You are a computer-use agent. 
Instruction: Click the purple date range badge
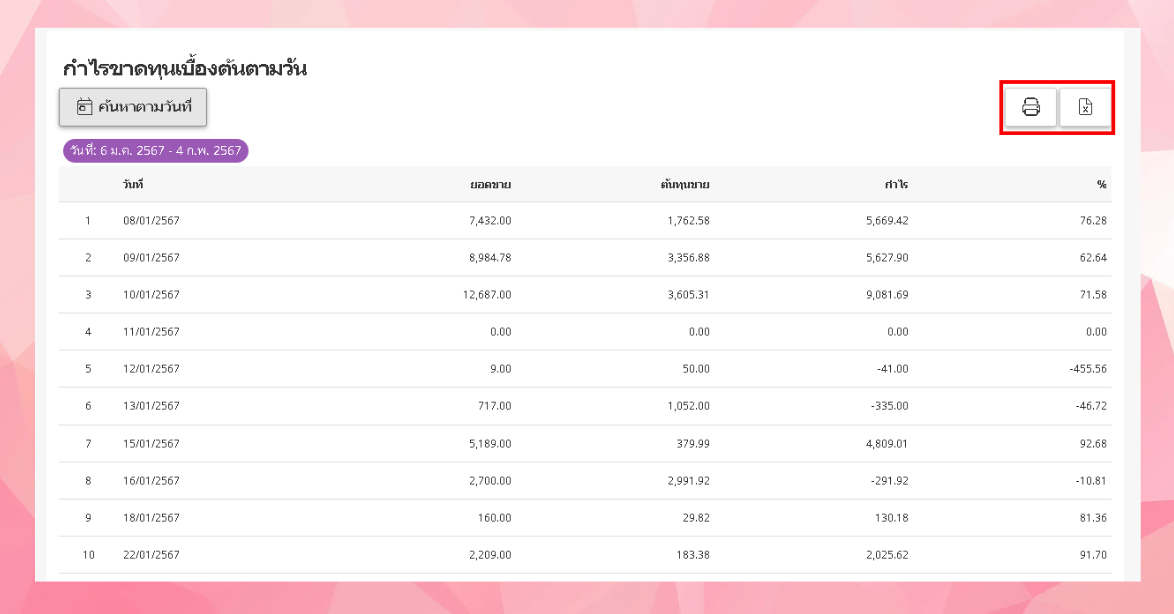coord(155,151)
